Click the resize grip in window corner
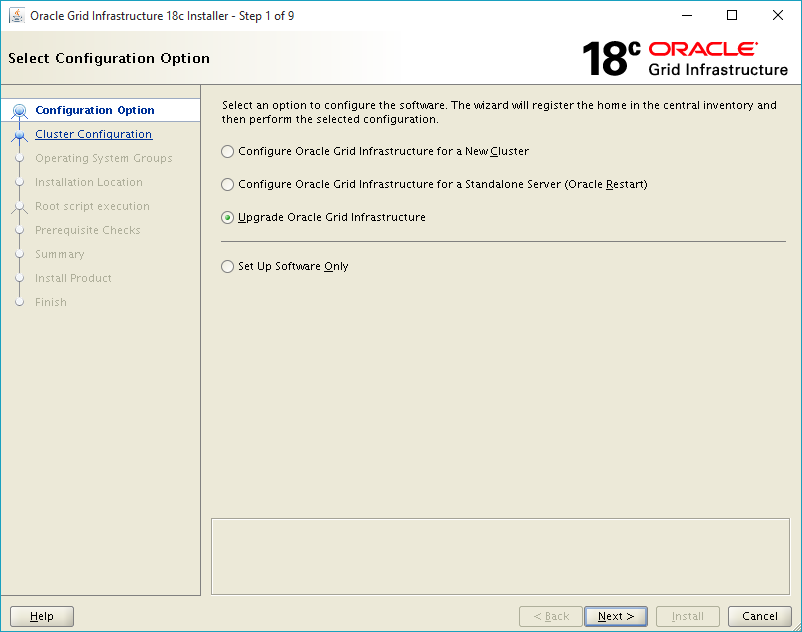 (797, 627)
